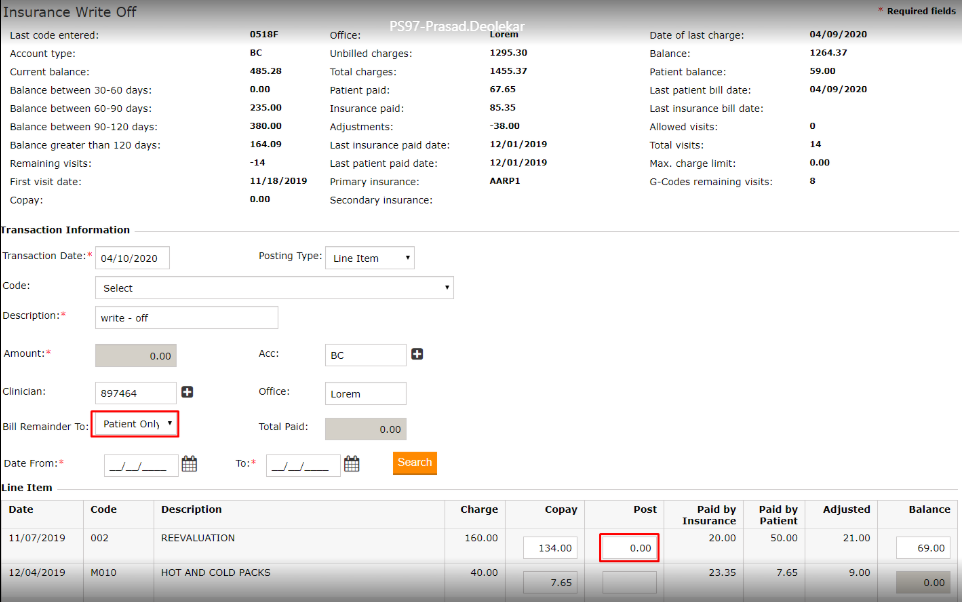This screenshot has height=602, width=962.
Task: Click the Balance field showing 69.00
Action: 923,548
